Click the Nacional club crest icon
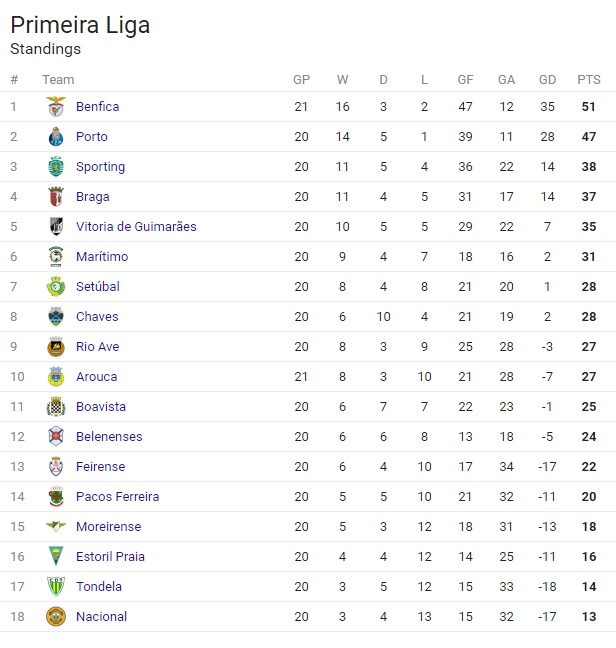This screenshot has width=616, height=648. pyautogui.click(x=56, y=617)
